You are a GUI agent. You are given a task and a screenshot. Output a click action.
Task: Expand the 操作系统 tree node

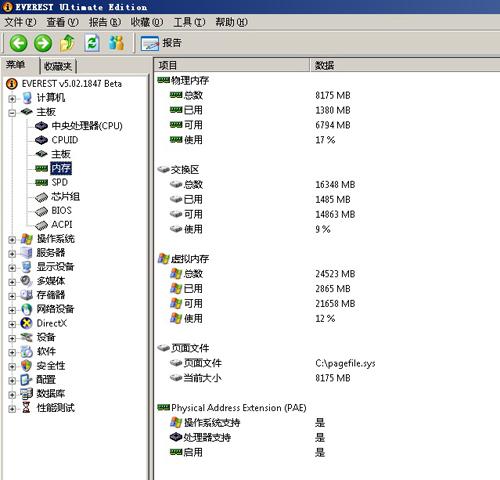[12, 240]
